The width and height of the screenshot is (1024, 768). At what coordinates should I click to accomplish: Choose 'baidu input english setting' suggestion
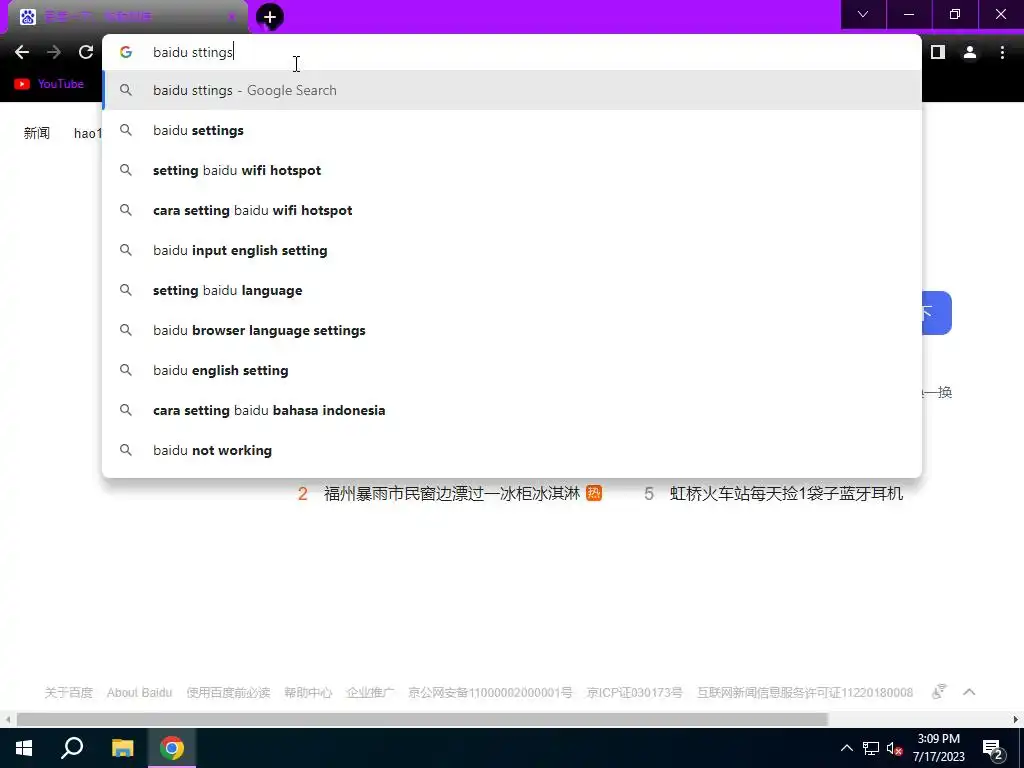pyautogui.click(x=512, y=250)
